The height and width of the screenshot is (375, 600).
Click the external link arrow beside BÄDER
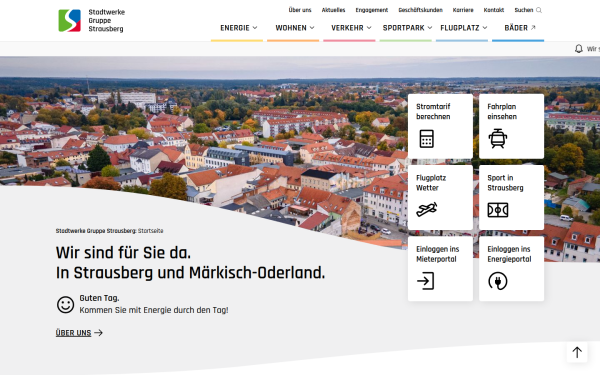pyautogui.click(x=533, y=28)
